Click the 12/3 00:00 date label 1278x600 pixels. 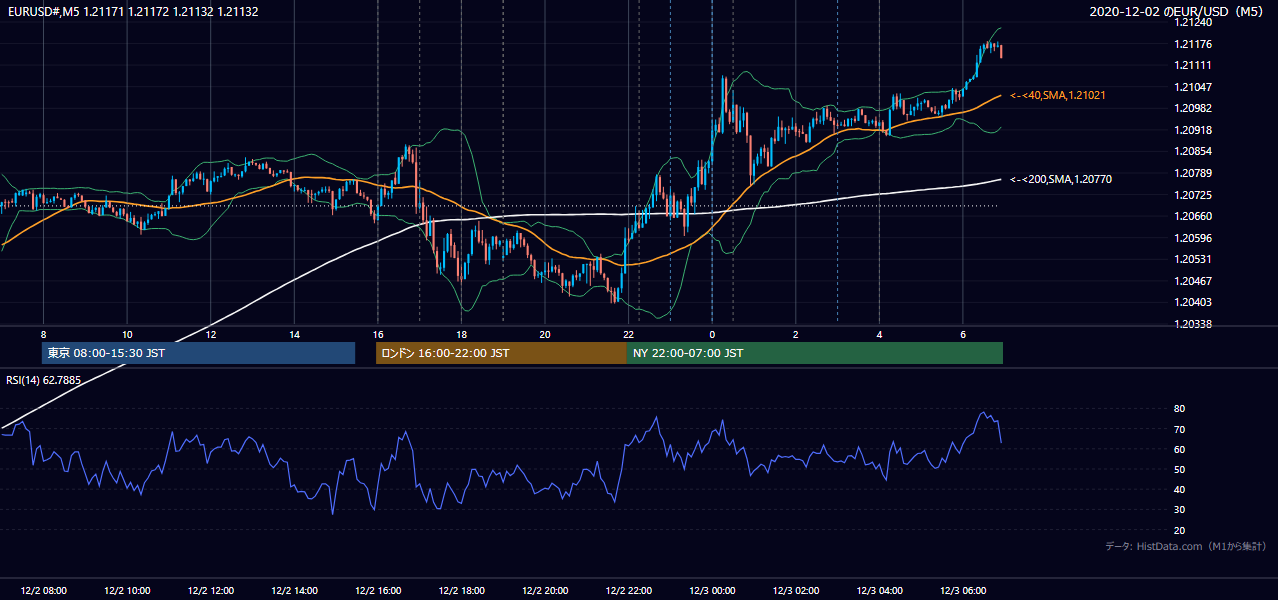pos(712,591)
